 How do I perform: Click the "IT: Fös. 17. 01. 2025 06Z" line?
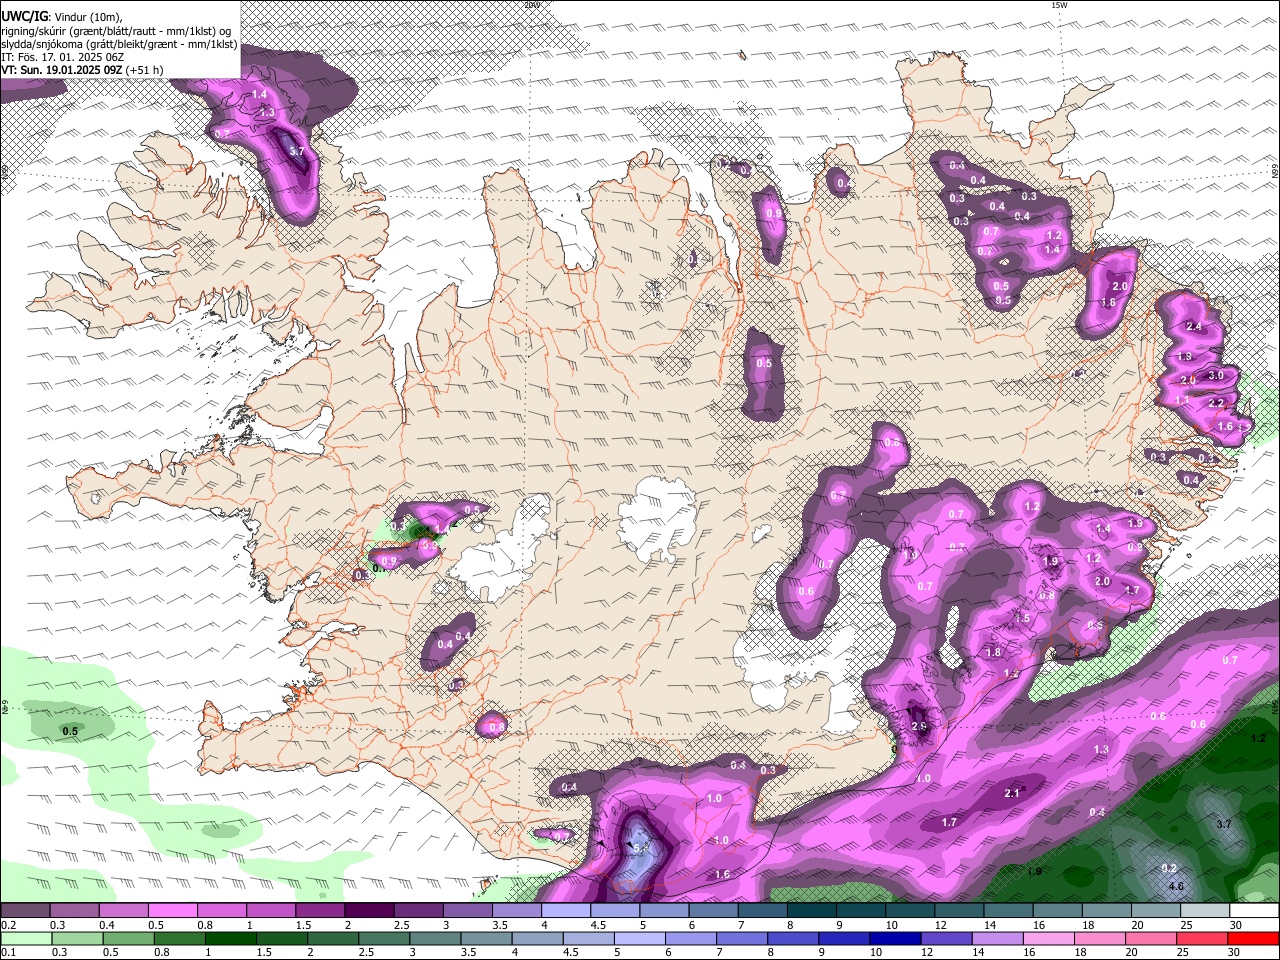click(62, 57)
